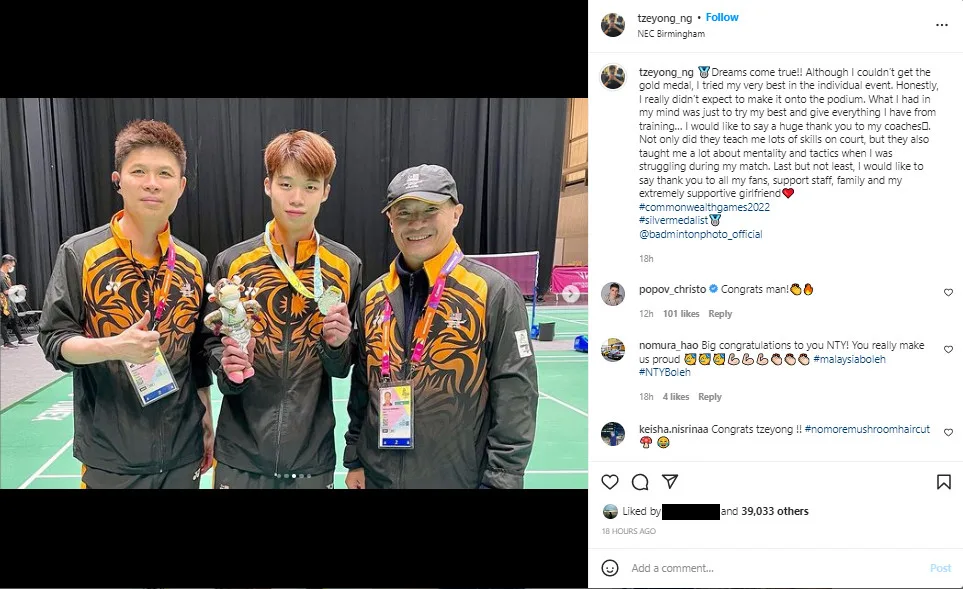The width and height of the screenshot is (963, 589).
Task: Like nomura_hao's comment heart
Action: pyautogui.click(x=948, y=349)
